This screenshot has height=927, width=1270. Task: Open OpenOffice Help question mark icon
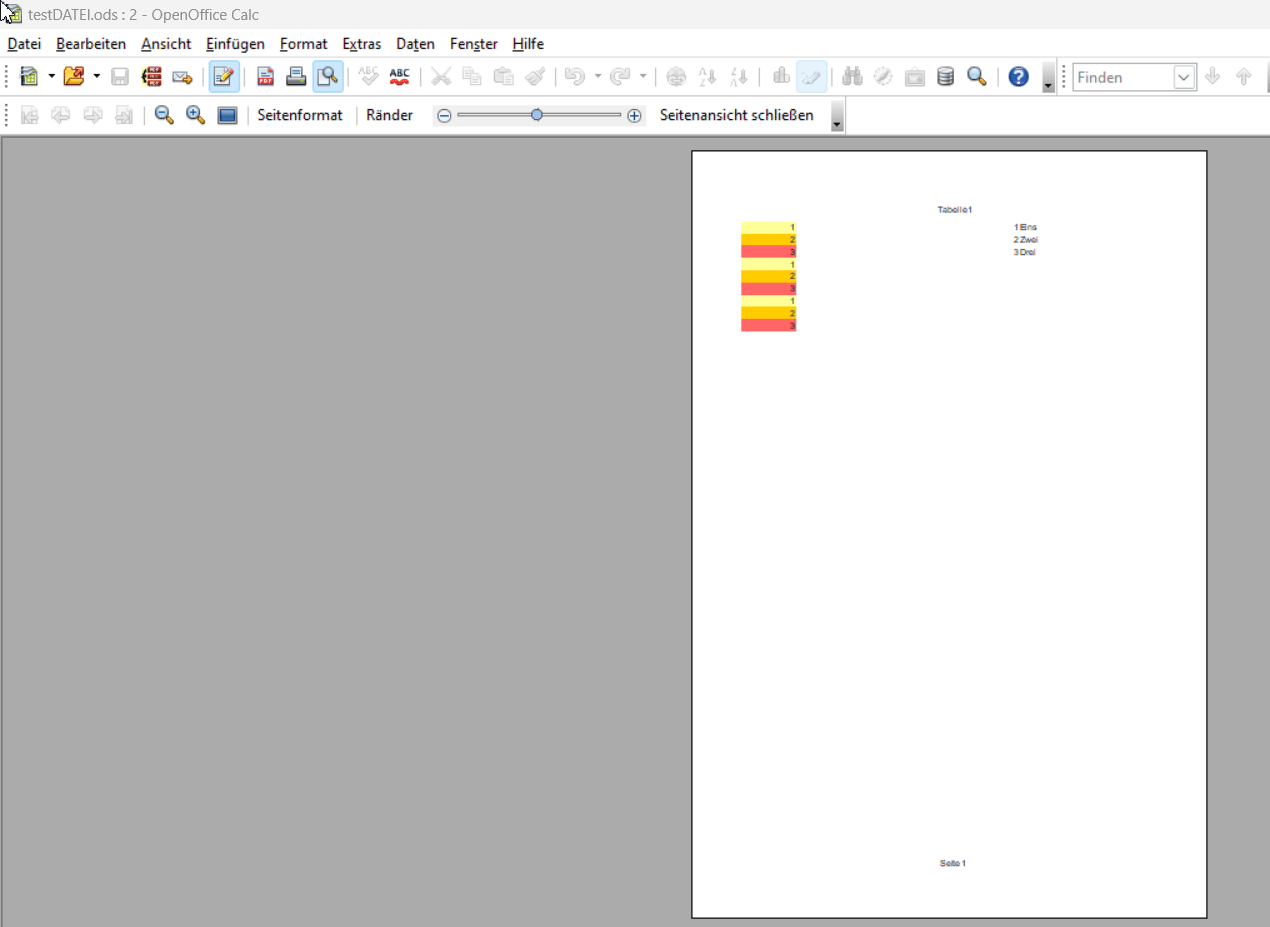tap(1019, 77)
